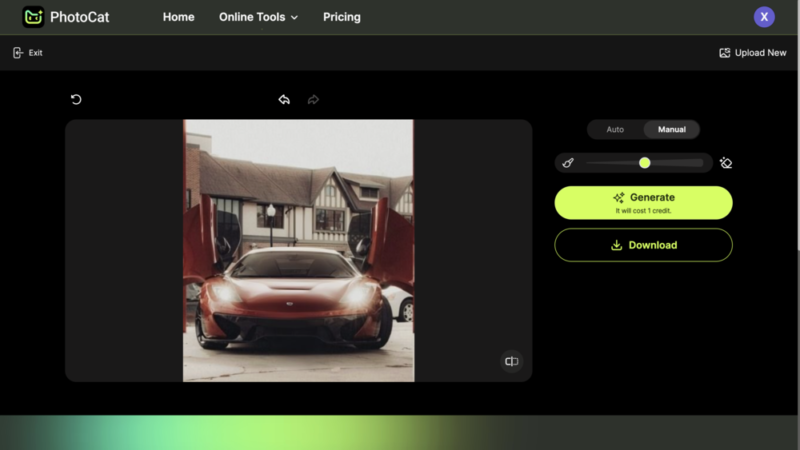Redo the edit with forward arrow

tap(313, 100)
